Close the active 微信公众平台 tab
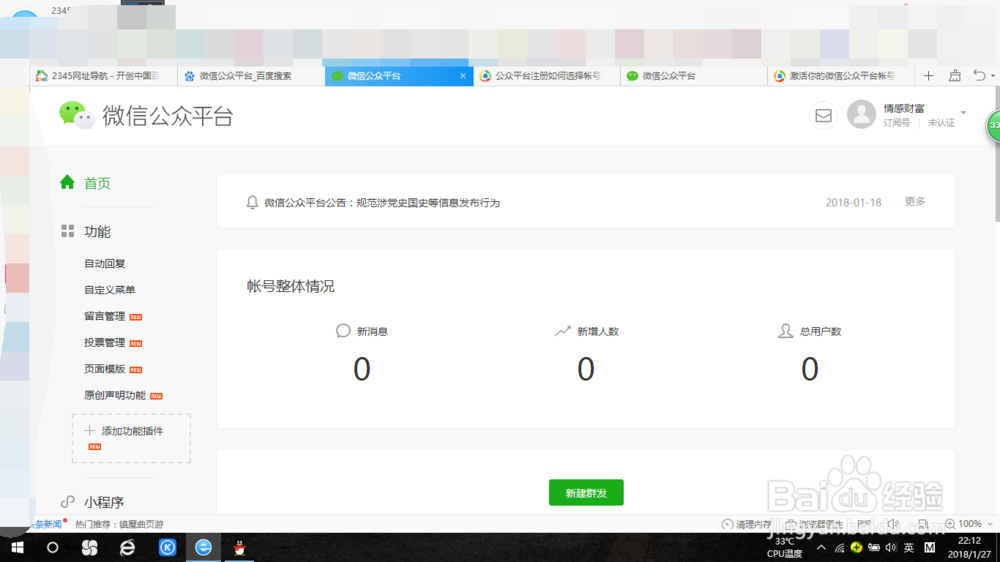 tap(463, 76)
